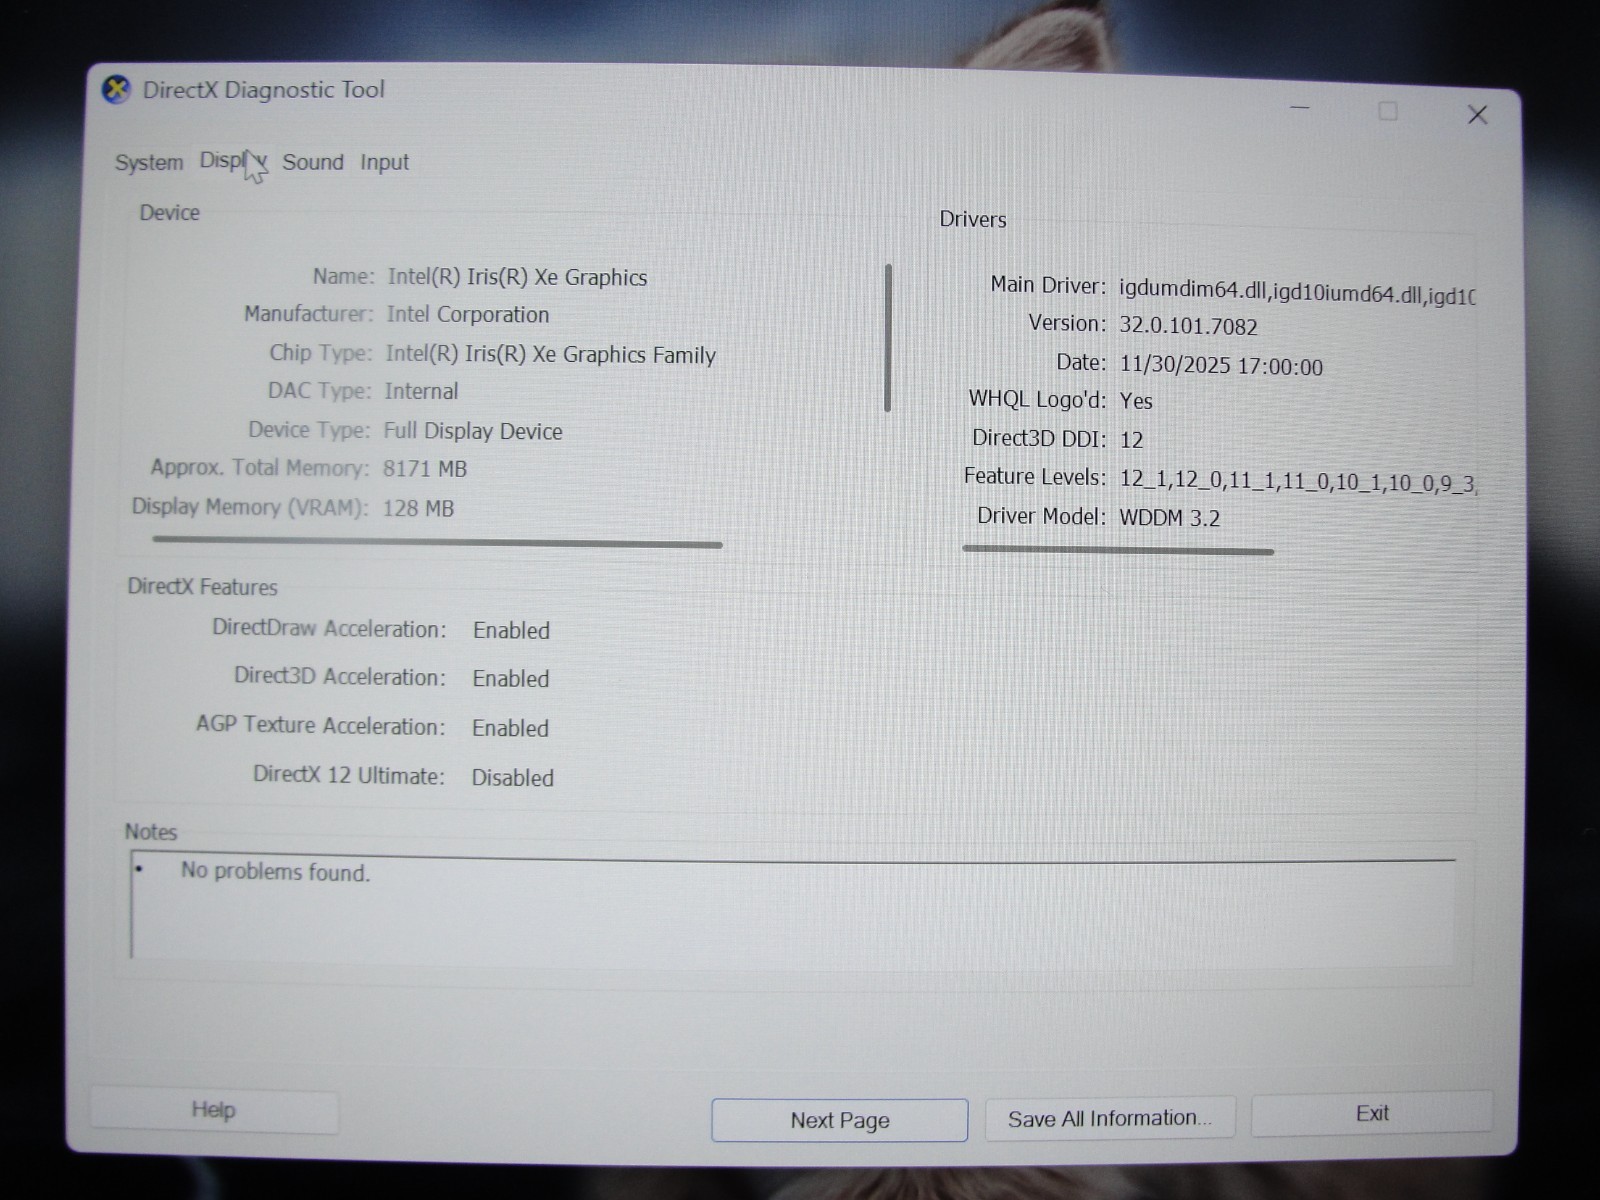Click the total memory value 8171 MB
The image size is (1600, 1200).
(x=425, y=469)
